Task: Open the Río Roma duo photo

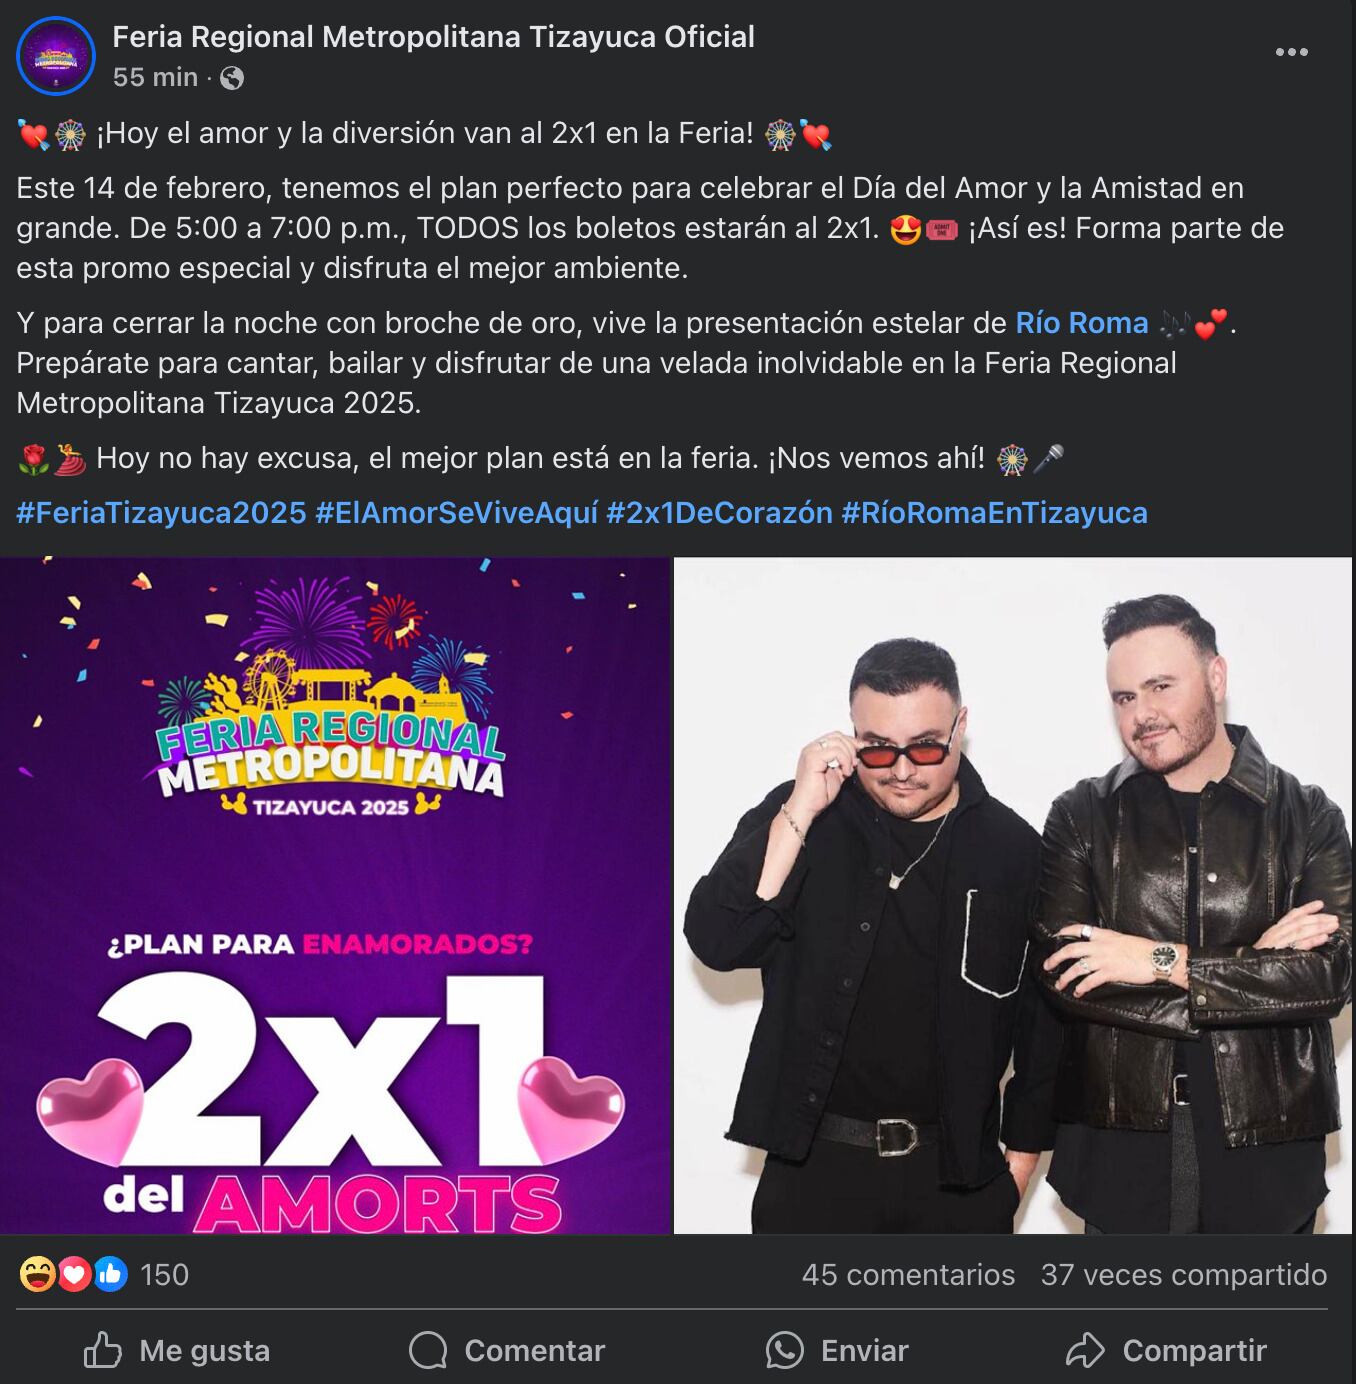Action: (1013, 895)
